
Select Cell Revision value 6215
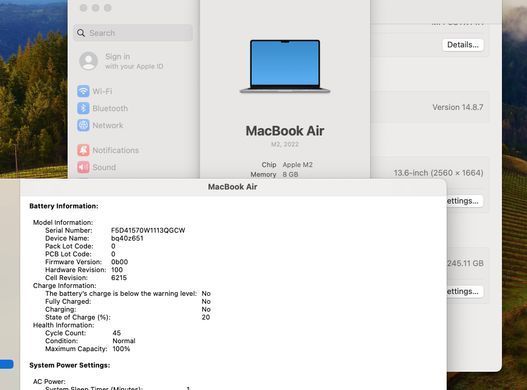pyautogui.click(x=119, y=278)
